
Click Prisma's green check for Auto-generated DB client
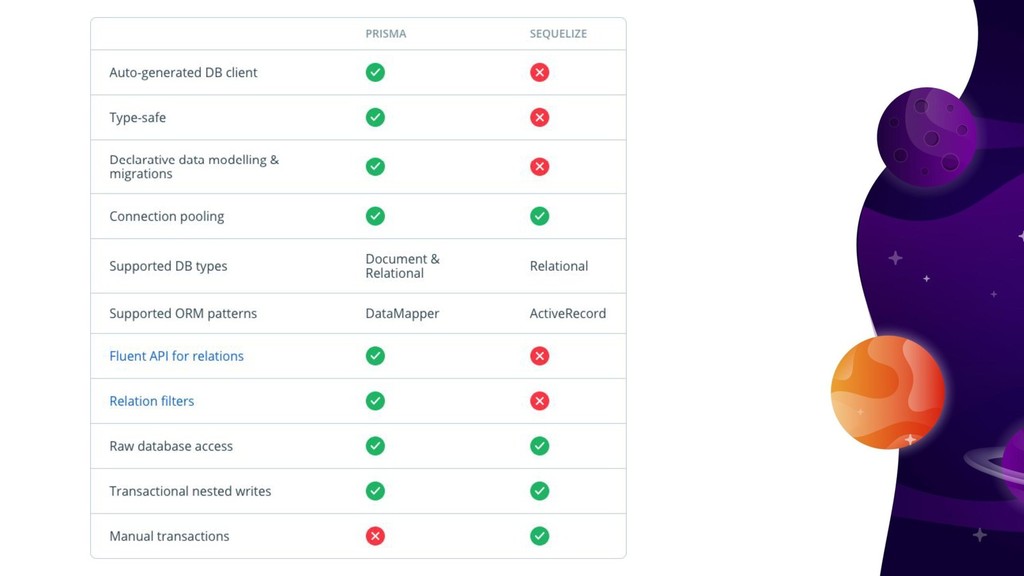[x=375, y=72]
